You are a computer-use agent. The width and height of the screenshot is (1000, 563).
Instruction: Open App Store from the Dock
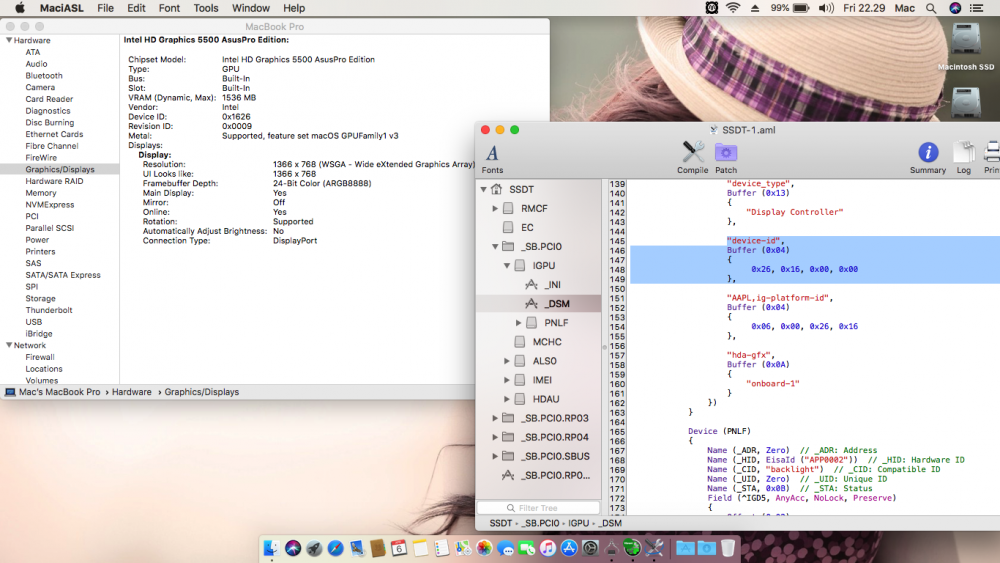tap(569, 548)
